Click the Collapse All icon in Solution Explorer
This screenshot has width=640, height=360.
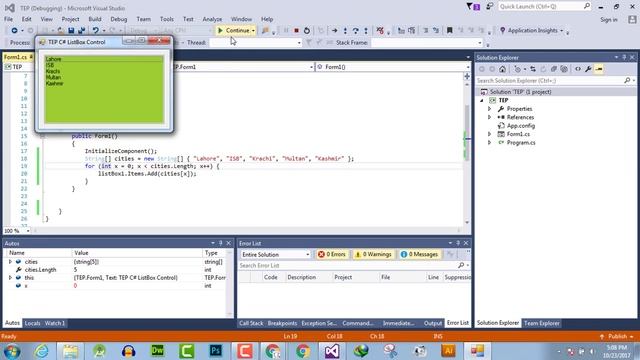[x=553, y=69]
